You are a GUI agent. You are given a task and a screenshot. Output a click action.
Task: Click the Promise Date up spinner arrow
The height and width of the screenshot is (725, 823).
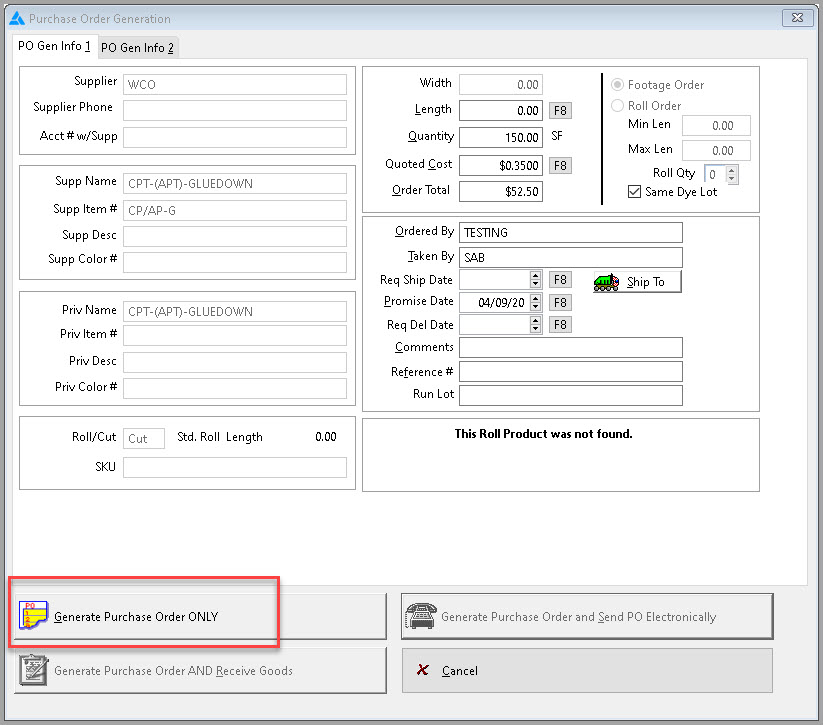(535, 298)
